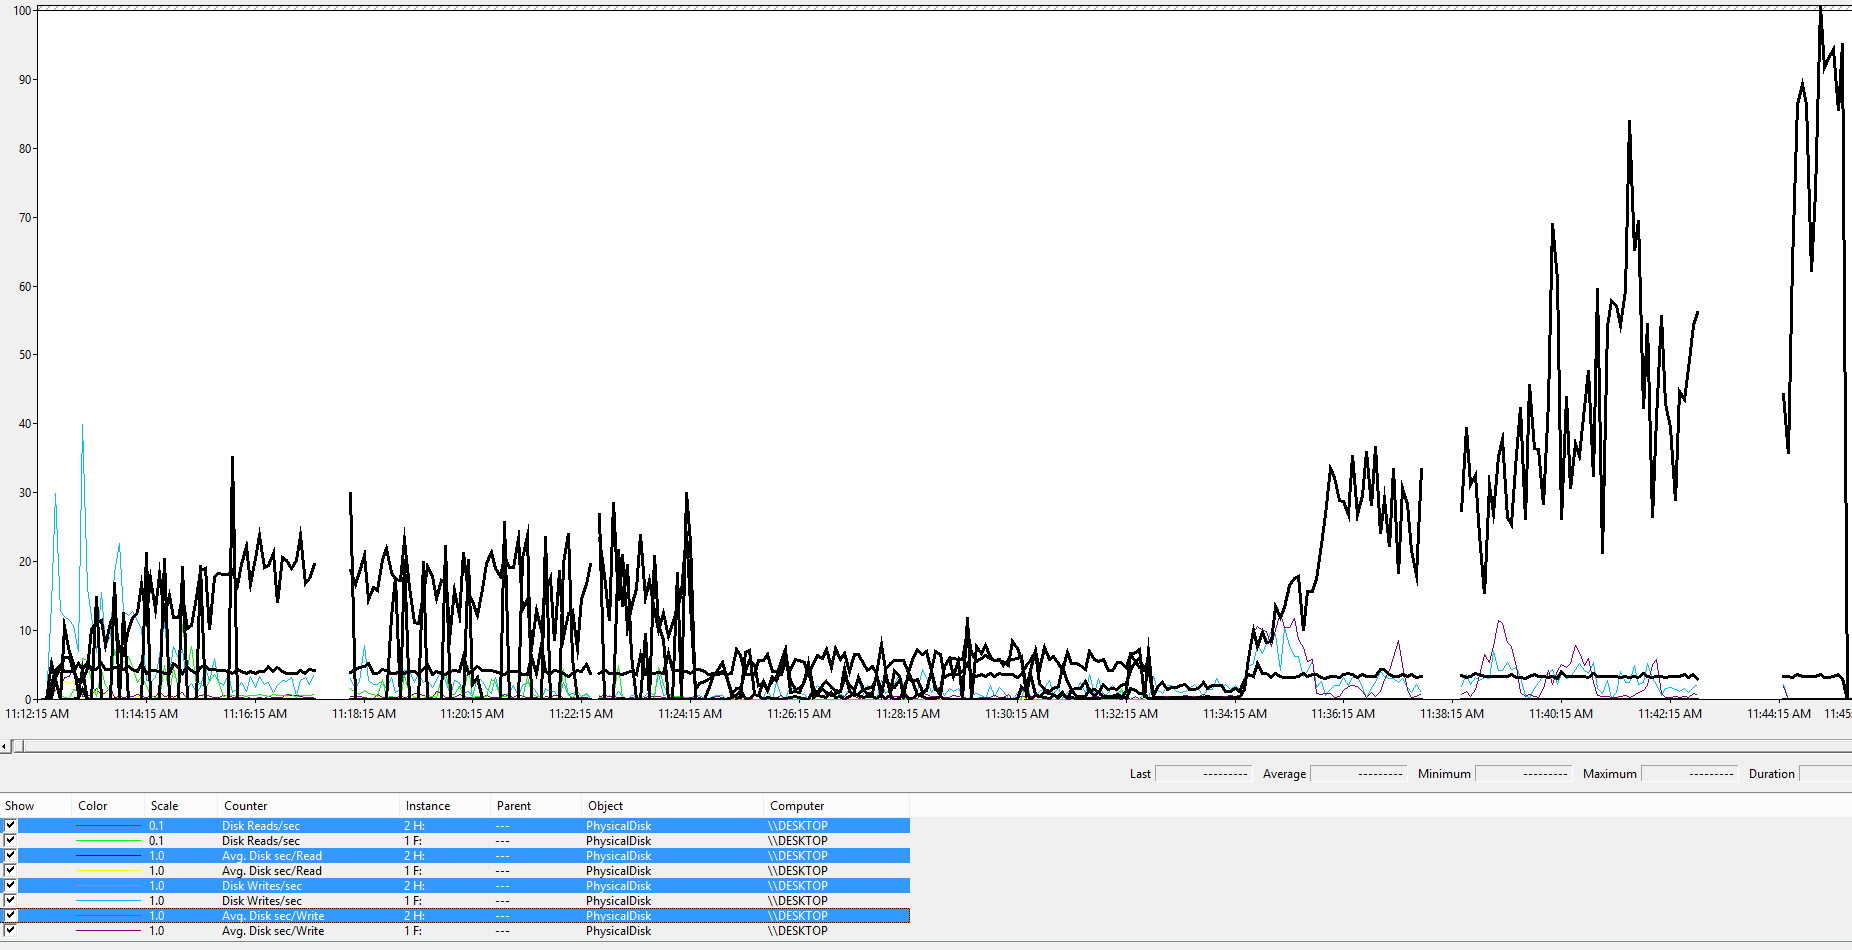The height and width of the screenshot is (950, 1852).
Task: Hide the Avg. Disk sec/Read 1 F: counter
Action: (x=10, y=871)
